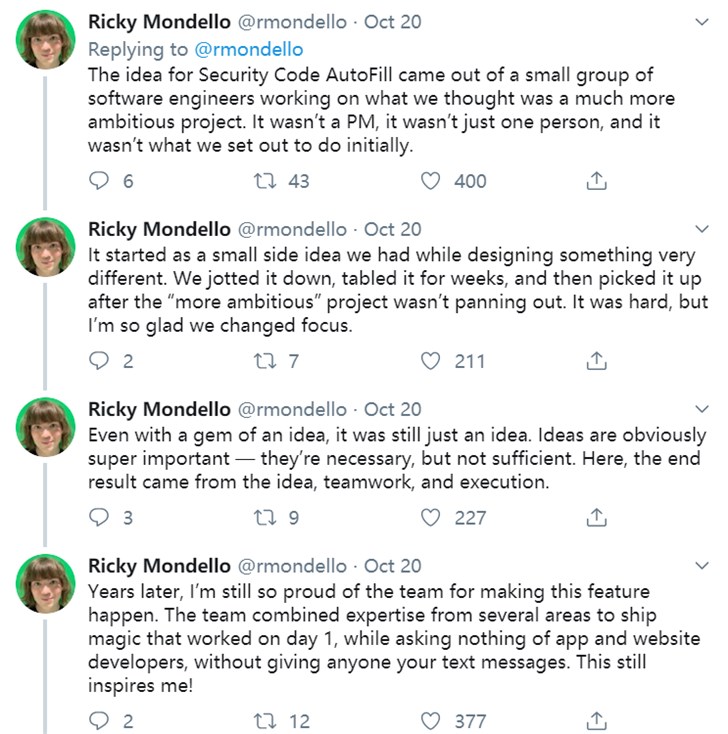Retweet the tweet with 12 retweets
Screen dimensions: 728x734
[x=266, y=720]
